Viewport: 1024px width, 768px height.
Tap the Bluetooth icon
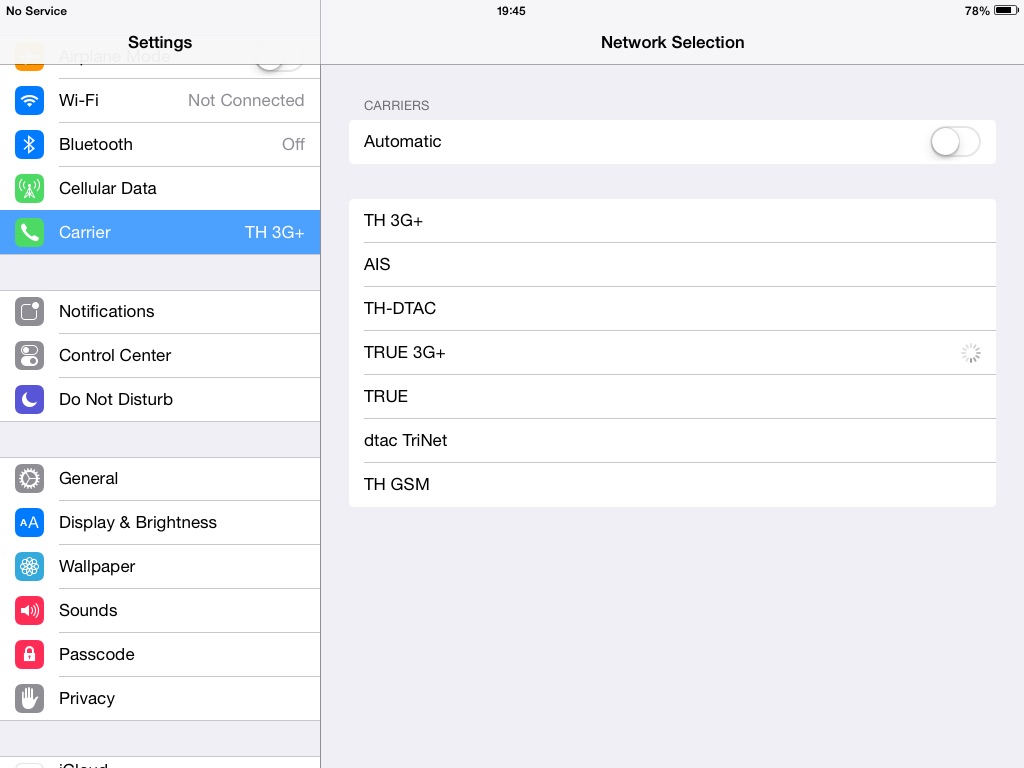tap(29, 144)
